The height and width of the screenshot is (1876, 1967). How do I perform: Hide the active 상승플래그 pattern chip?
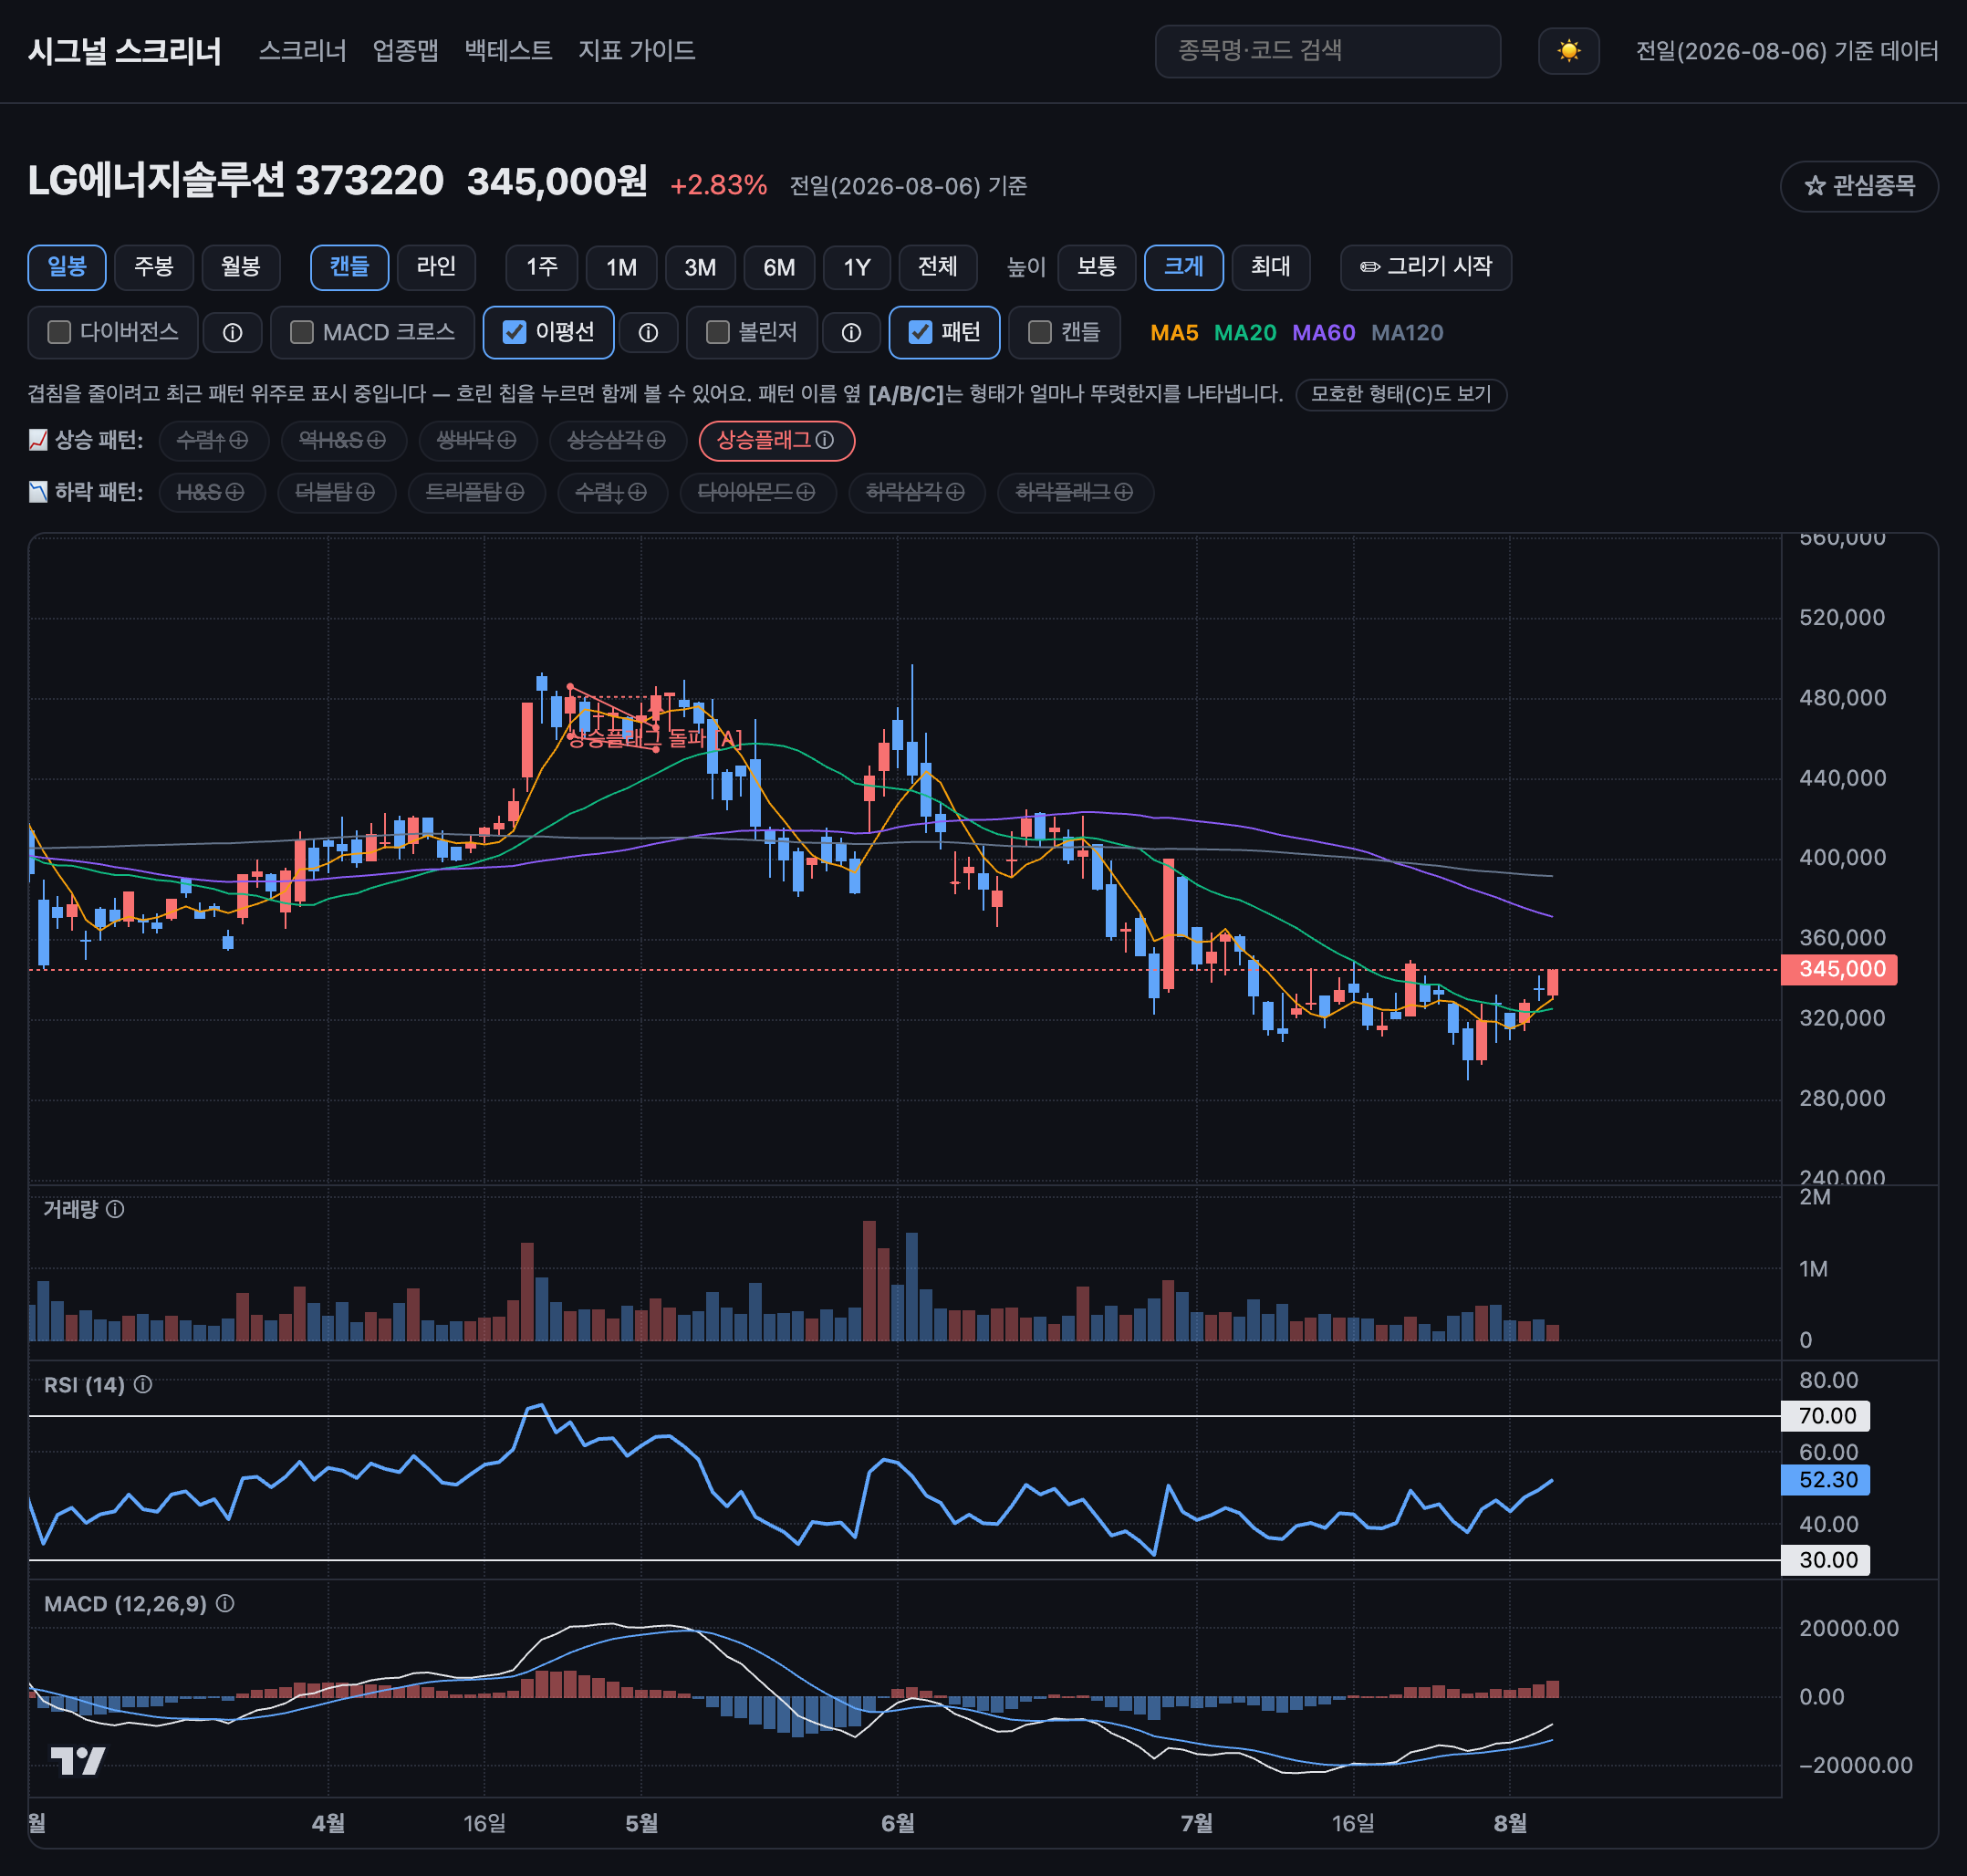[776, 441]
